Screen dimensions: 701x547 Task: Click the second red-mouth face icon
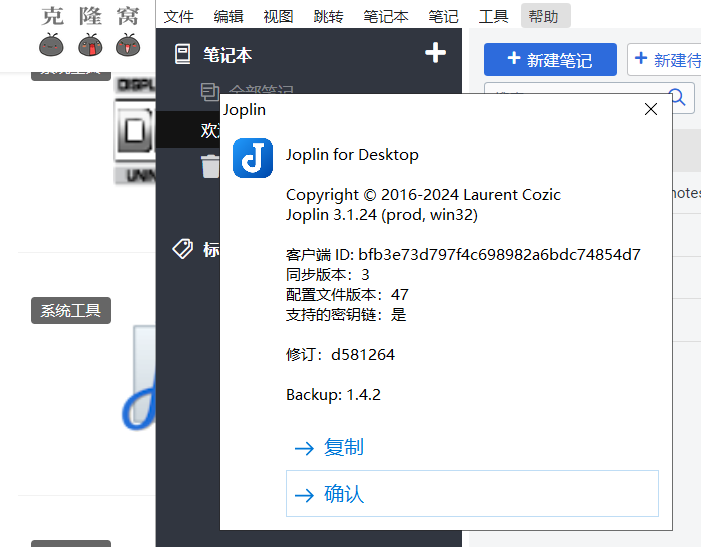pyautogui.click(x=90, y=45)
